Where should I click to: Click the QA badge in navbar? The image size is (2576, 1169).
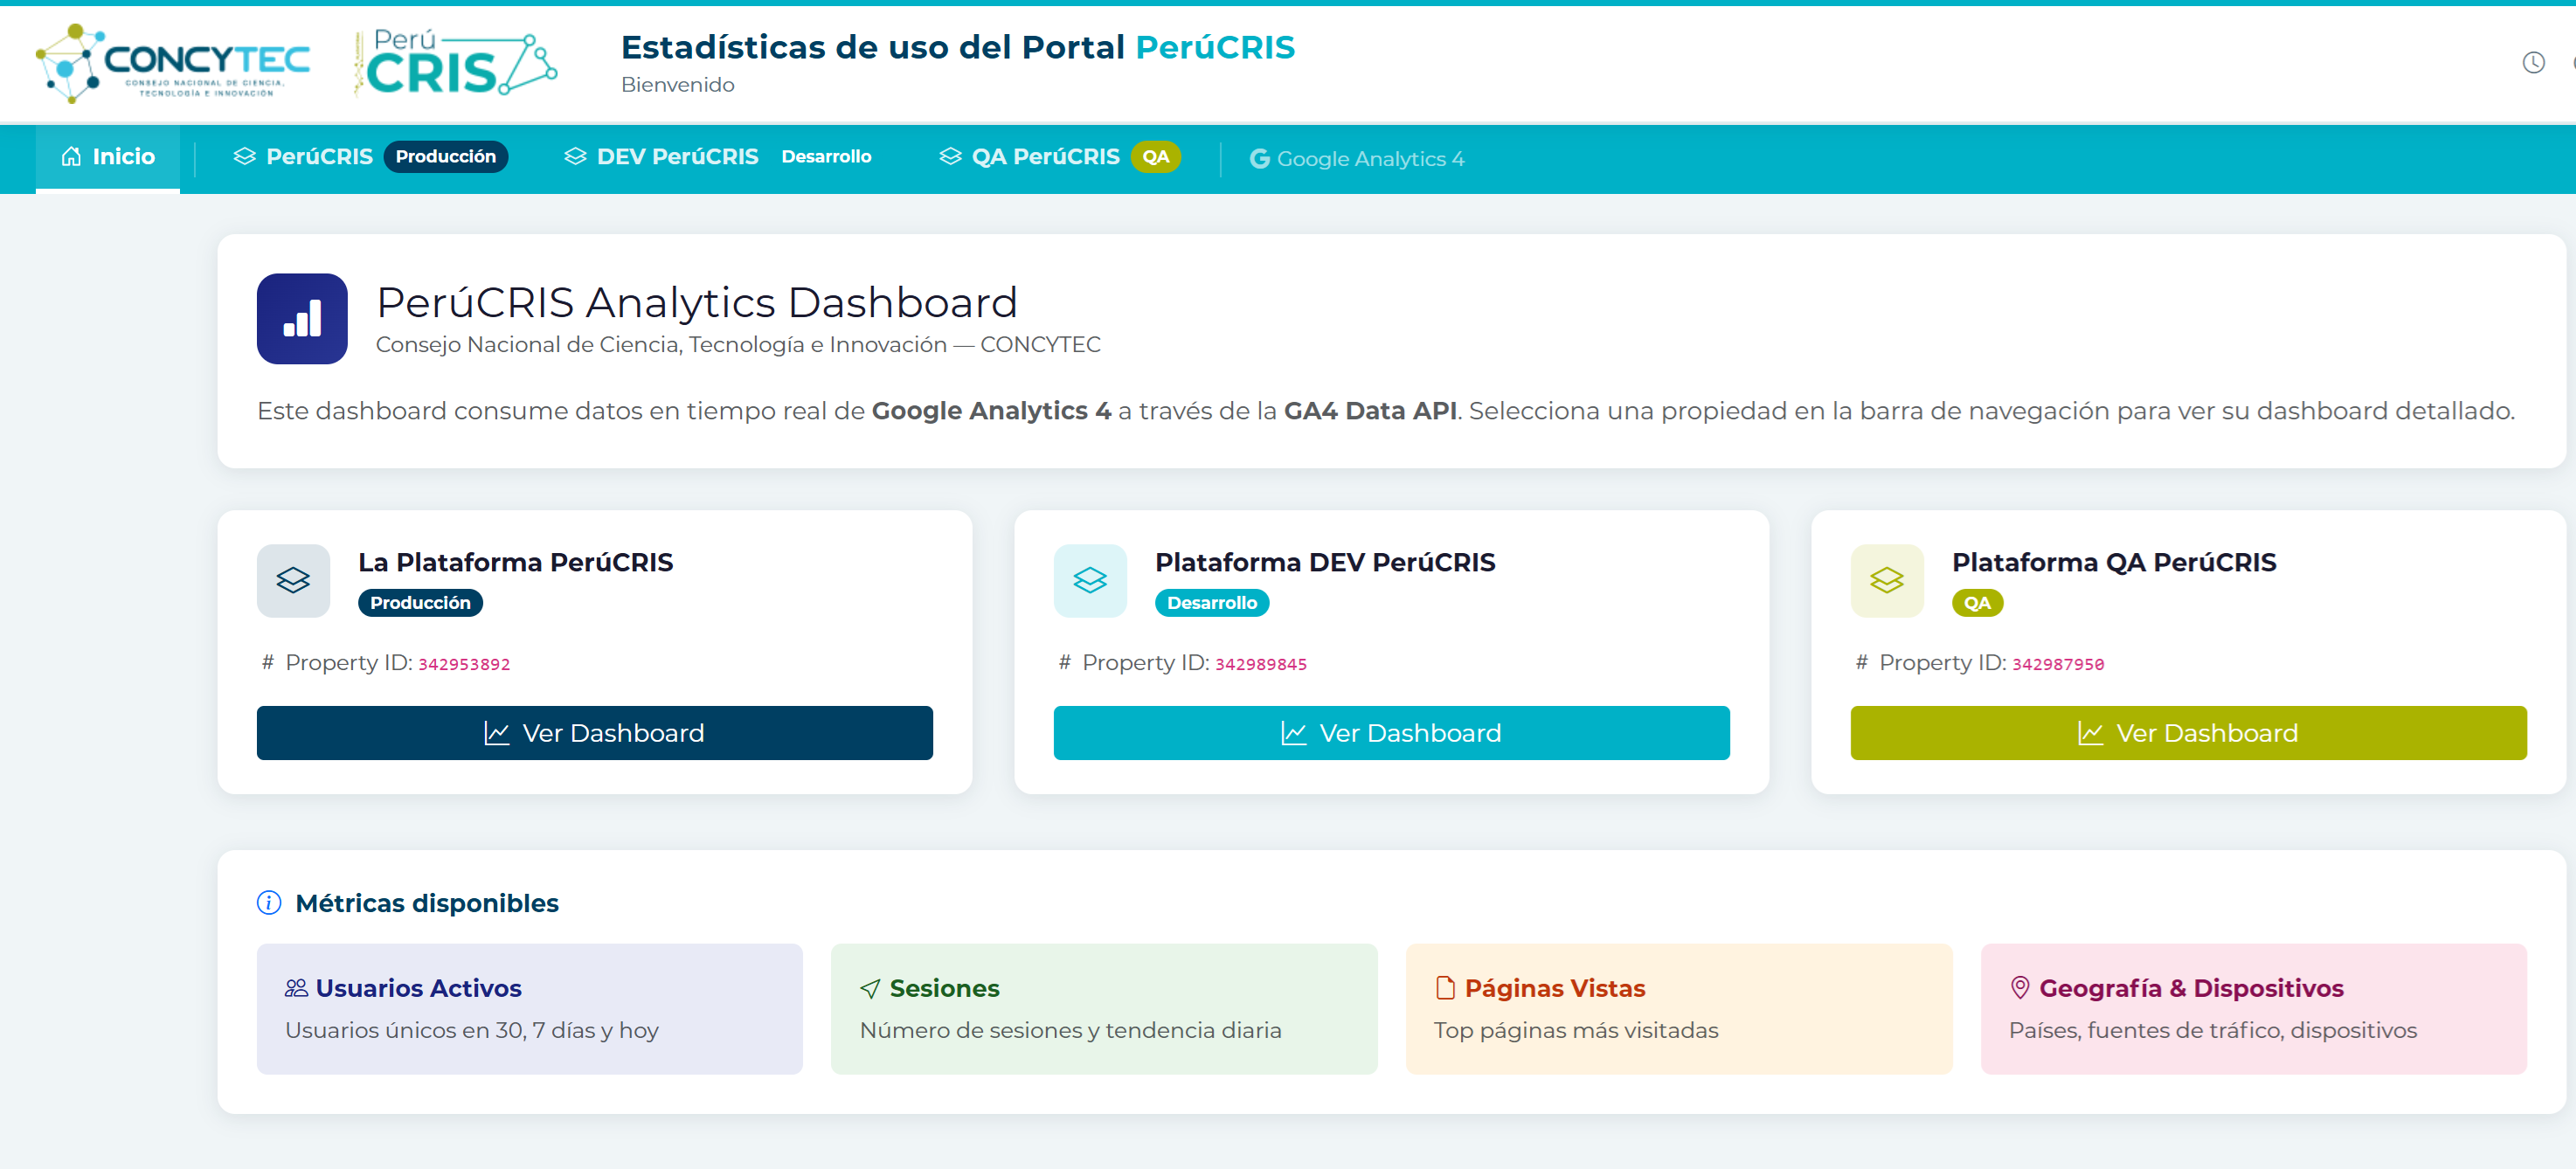[x=1156, y=157]
